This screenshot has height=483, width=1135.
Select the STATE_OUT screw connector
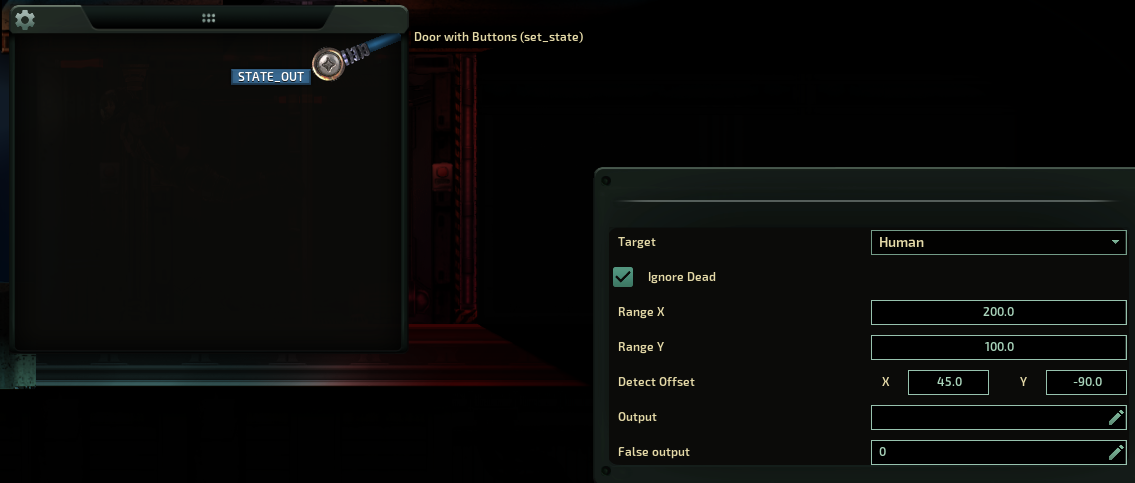tap(328, 64)
